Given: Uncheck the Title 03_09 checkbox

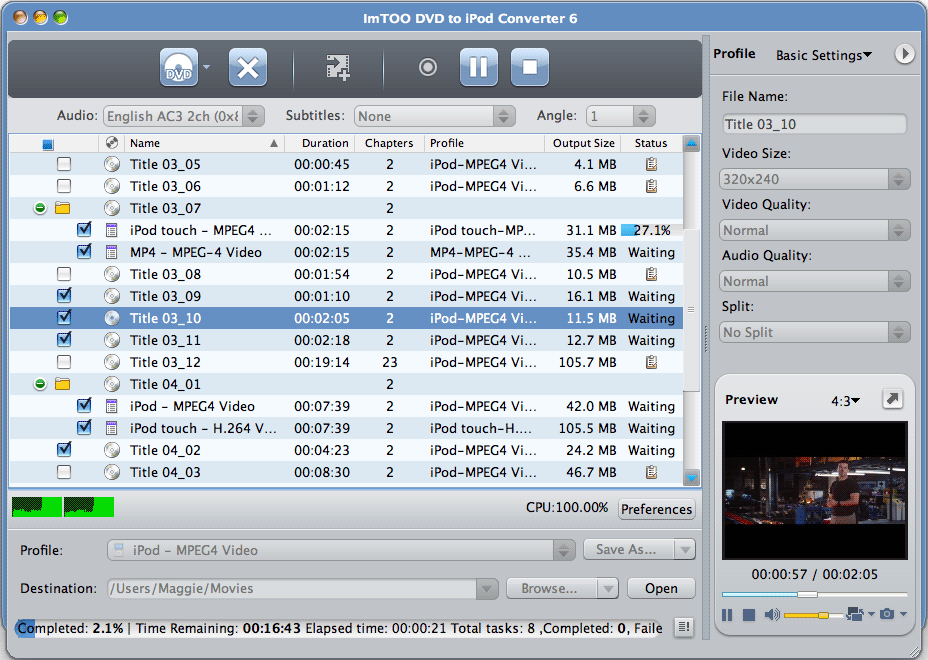Looking at the screenshot, I should tap(64, 295).
